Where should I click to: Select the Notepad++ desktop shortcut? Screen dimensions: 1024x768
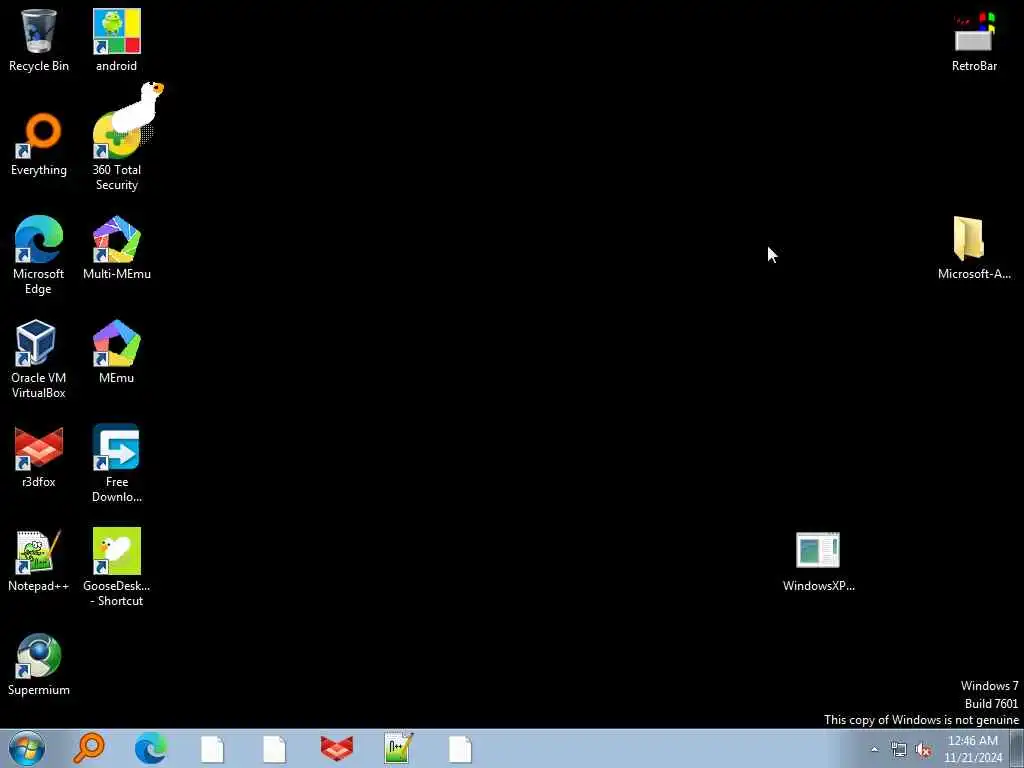click(x=39, y=560)
